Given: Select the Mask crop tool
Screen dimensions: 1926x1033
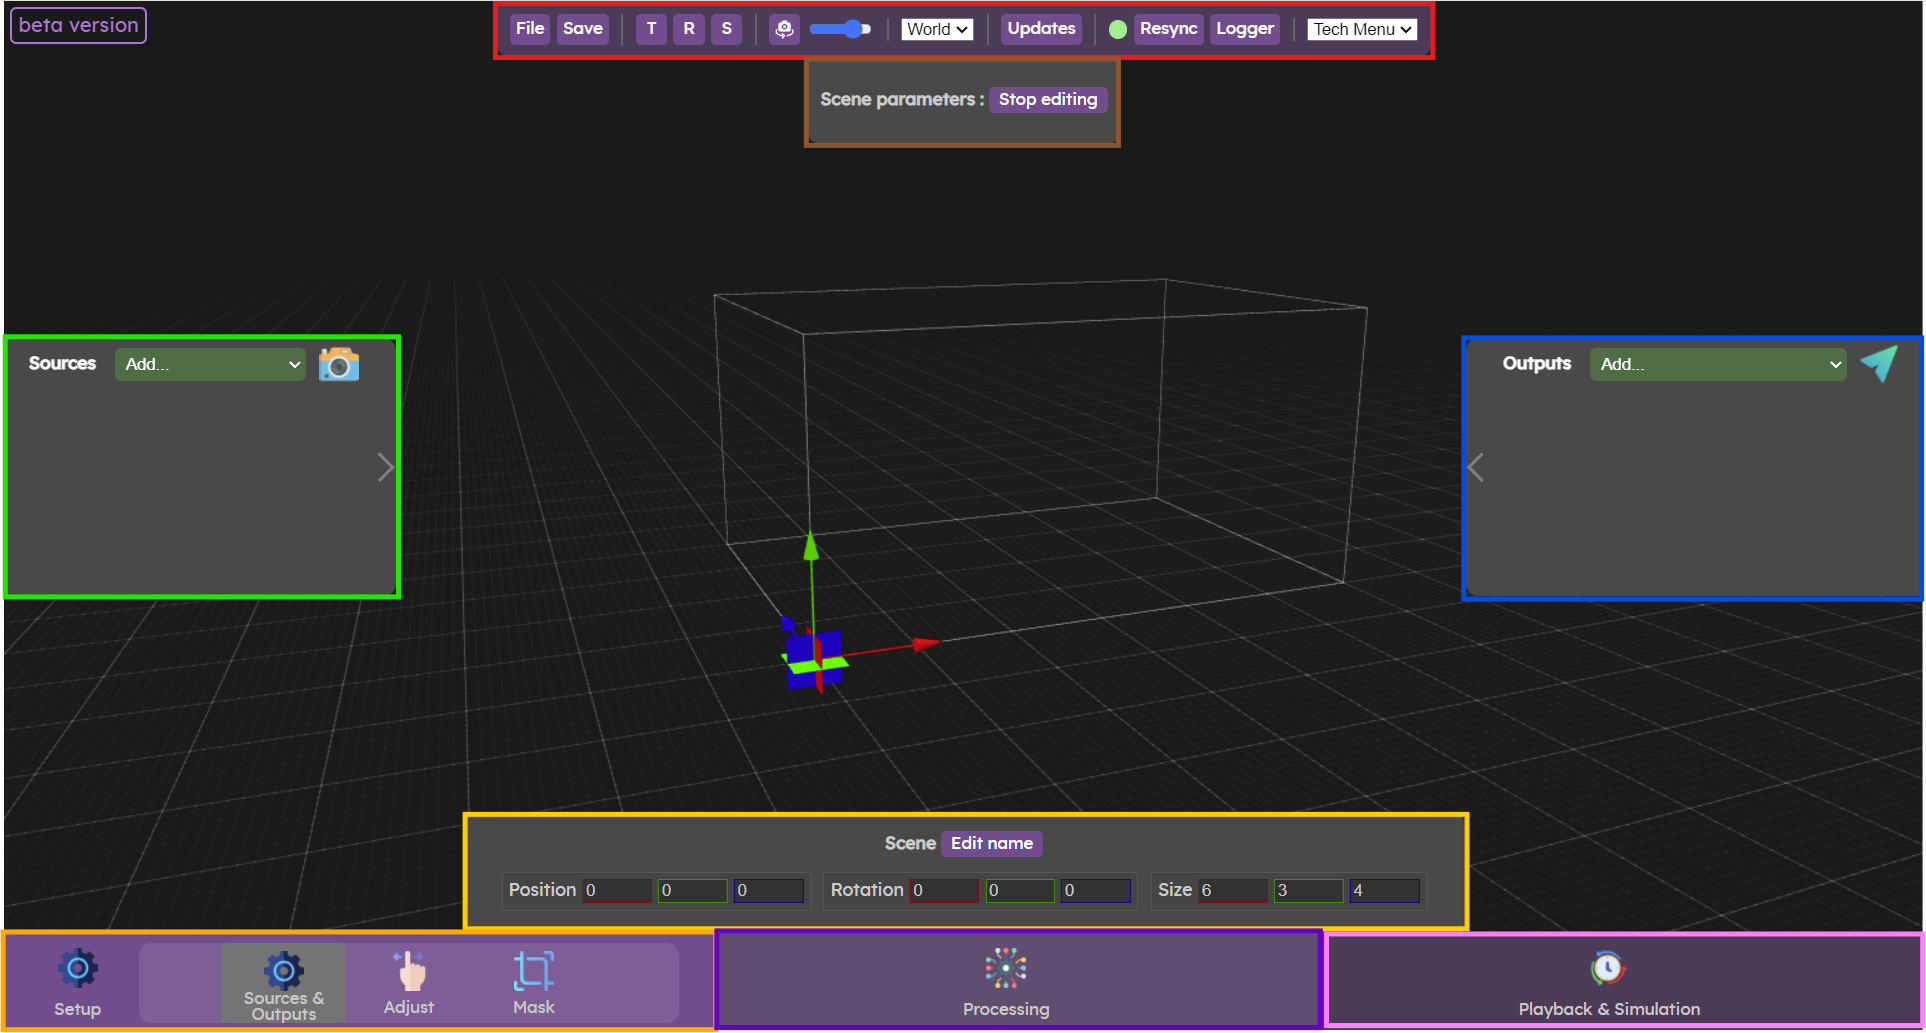Looking at the screenshot, I should tap(533, 982).
